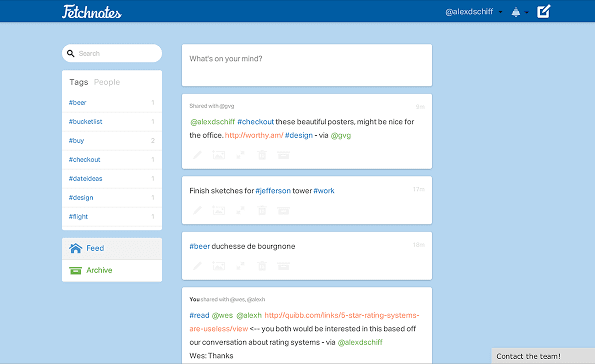Viewport: 595px width, 364px height.
Task: Filter by the #beer tag in sidebar
Action: click(x=112, y=102)
